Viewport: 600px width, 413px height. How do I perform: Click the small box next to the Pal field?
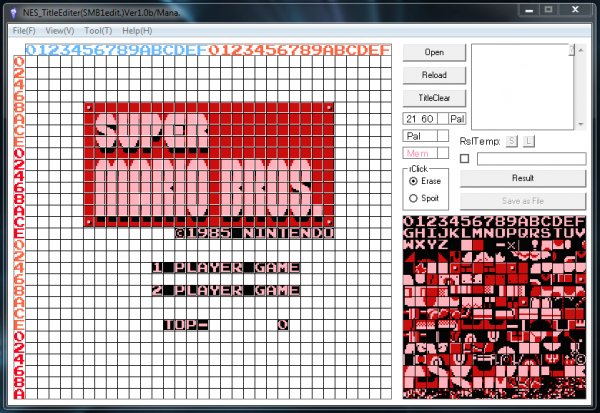[x=443, y=136]
